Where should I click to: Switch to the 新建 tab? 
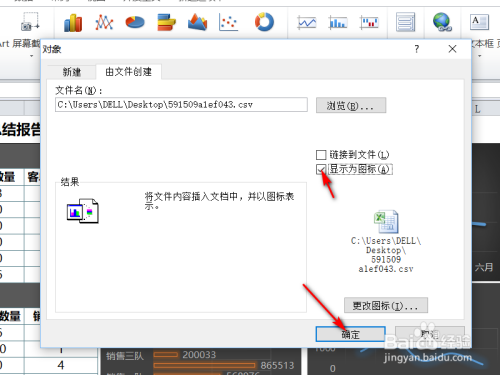coord(72,72)
